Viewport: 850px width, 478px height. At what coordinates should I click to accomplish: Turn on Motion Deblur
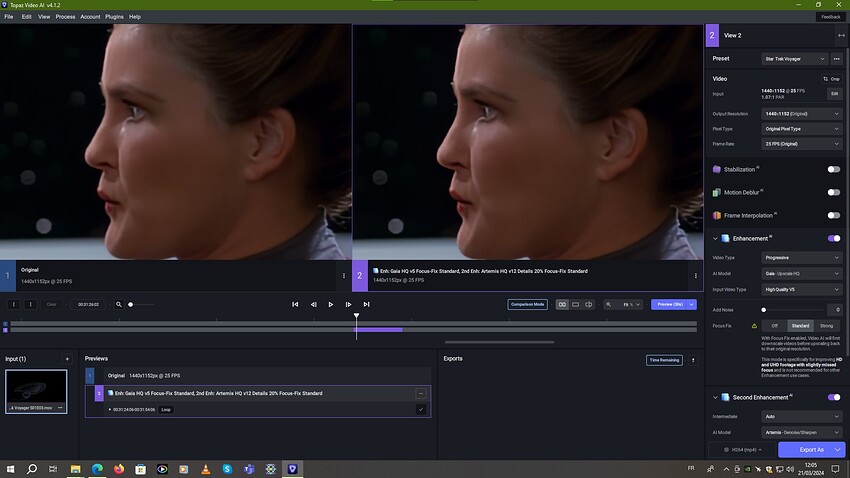point(833,192)
